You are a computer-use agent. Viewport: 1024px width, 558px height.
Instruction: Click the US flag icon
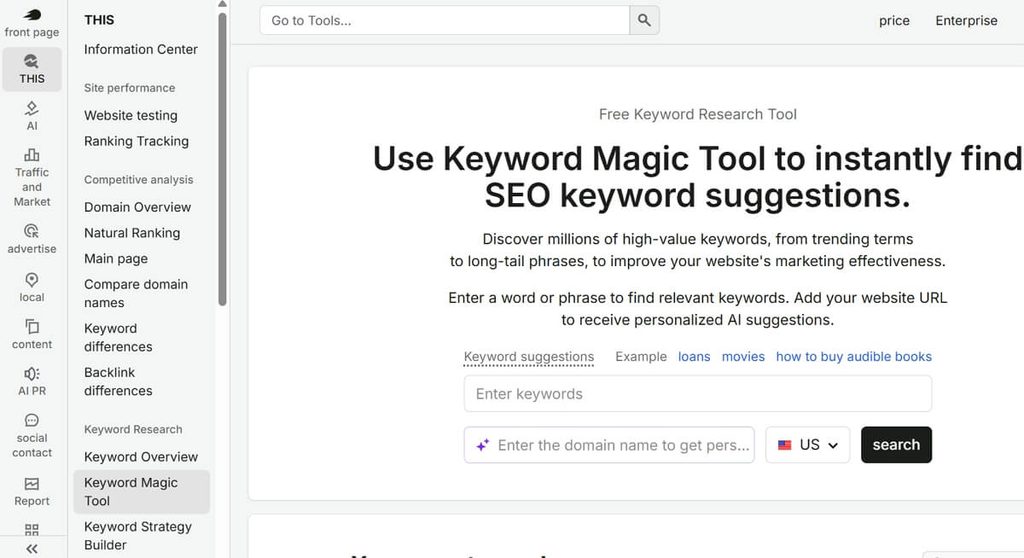tap(784, 445)
